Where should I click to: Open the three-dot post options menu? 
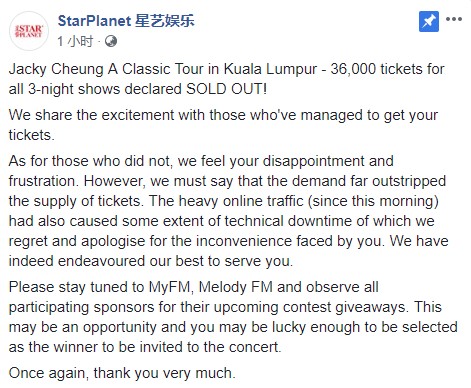tap(454, 19)
